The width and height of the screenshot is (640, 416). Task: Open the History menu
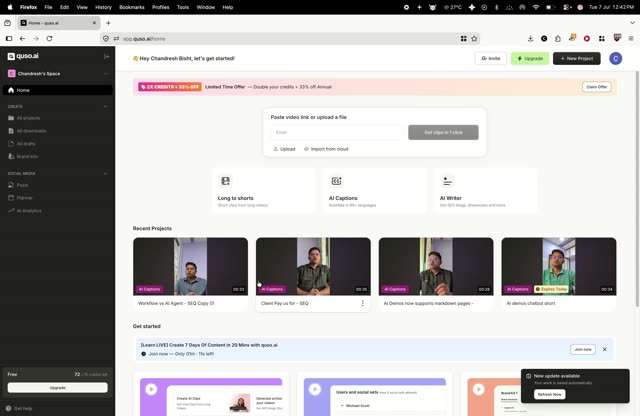coord(103,7)
